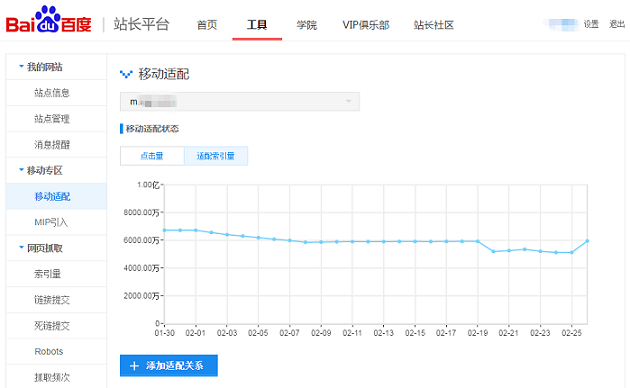Open 索引量 in sidebar

click(47, 274)
